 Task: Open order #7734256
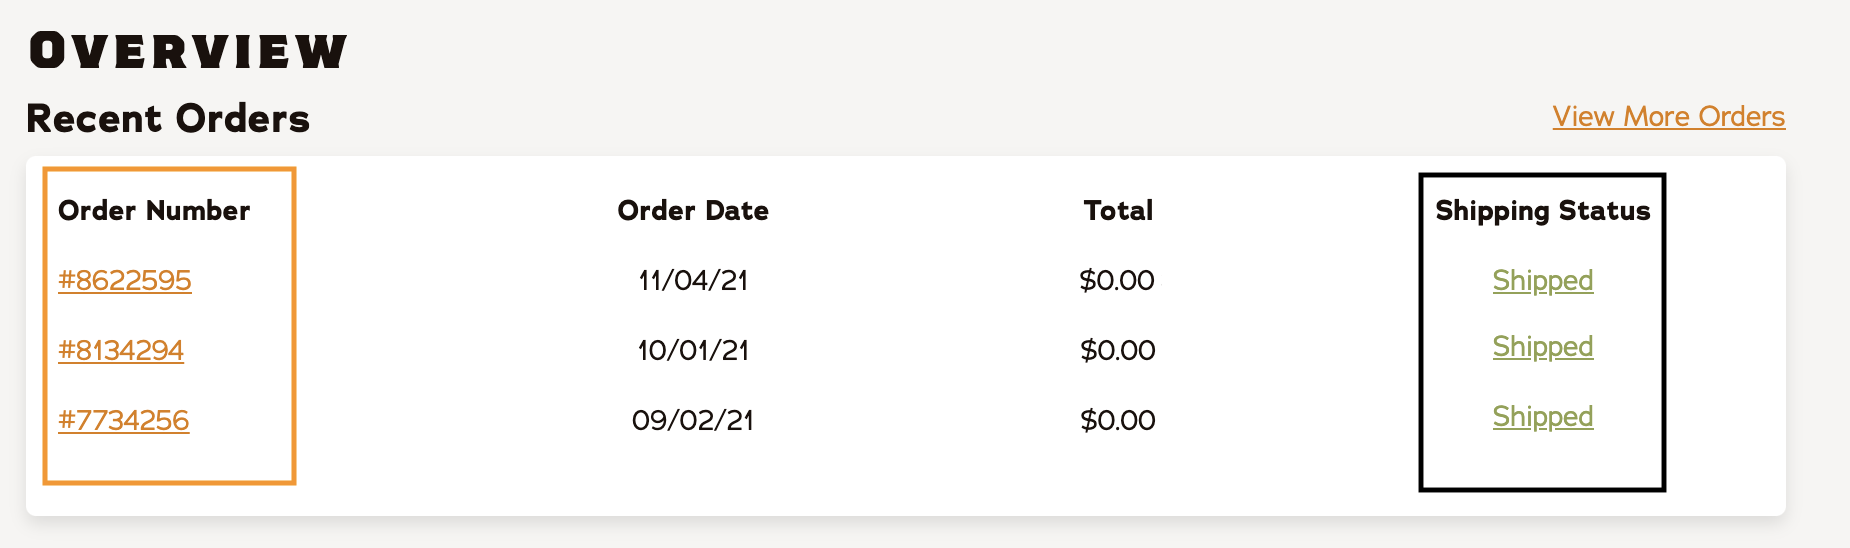(x=124, y=420)
